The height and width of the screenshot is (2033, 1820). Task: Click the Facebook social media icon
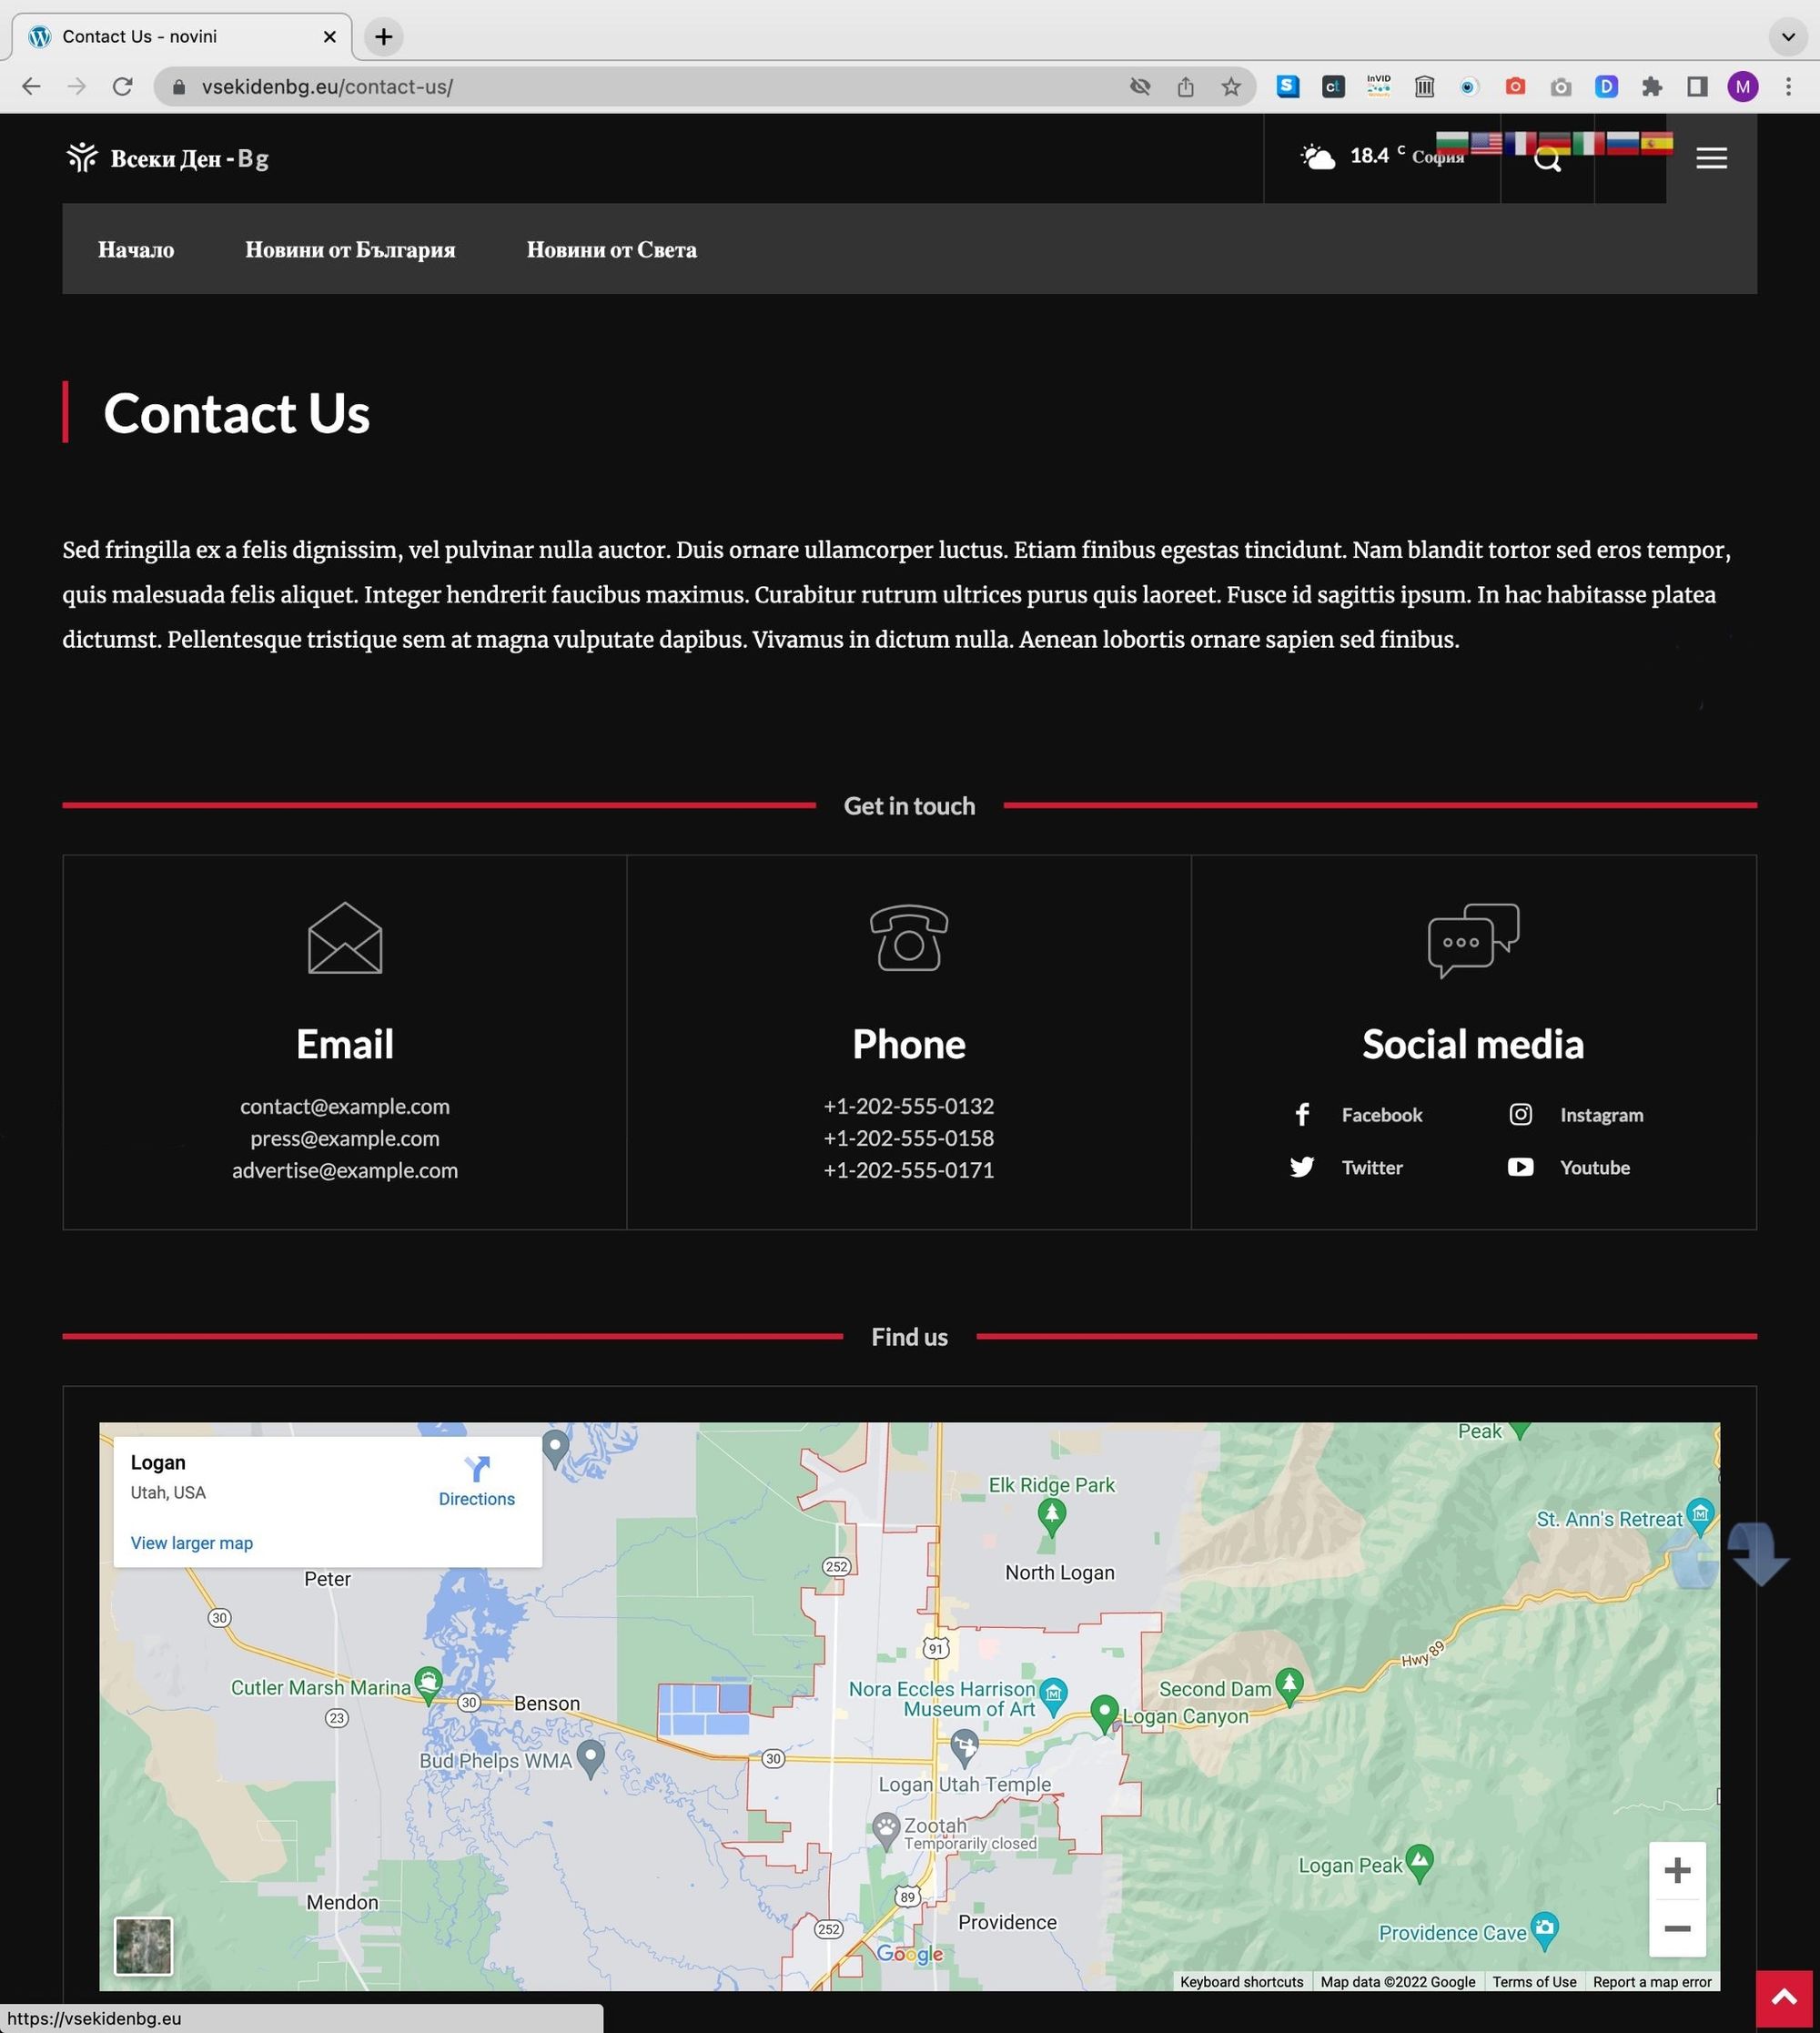click(1302, 1114)
